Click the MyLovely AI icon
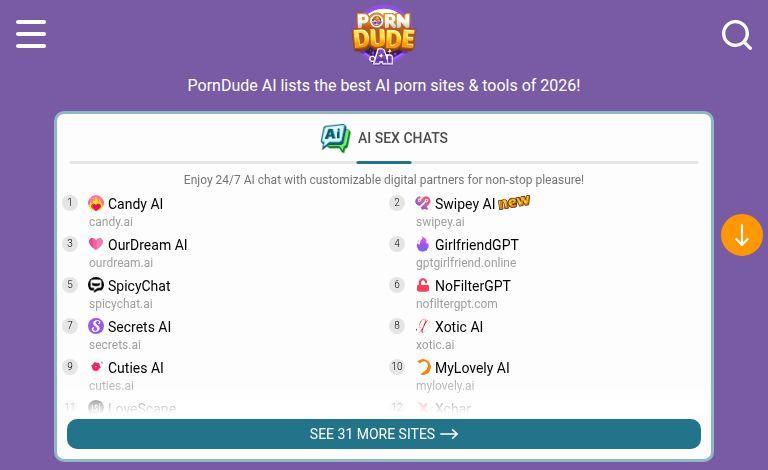The width and height of the screenshot is (768, 470). point(423,367)
